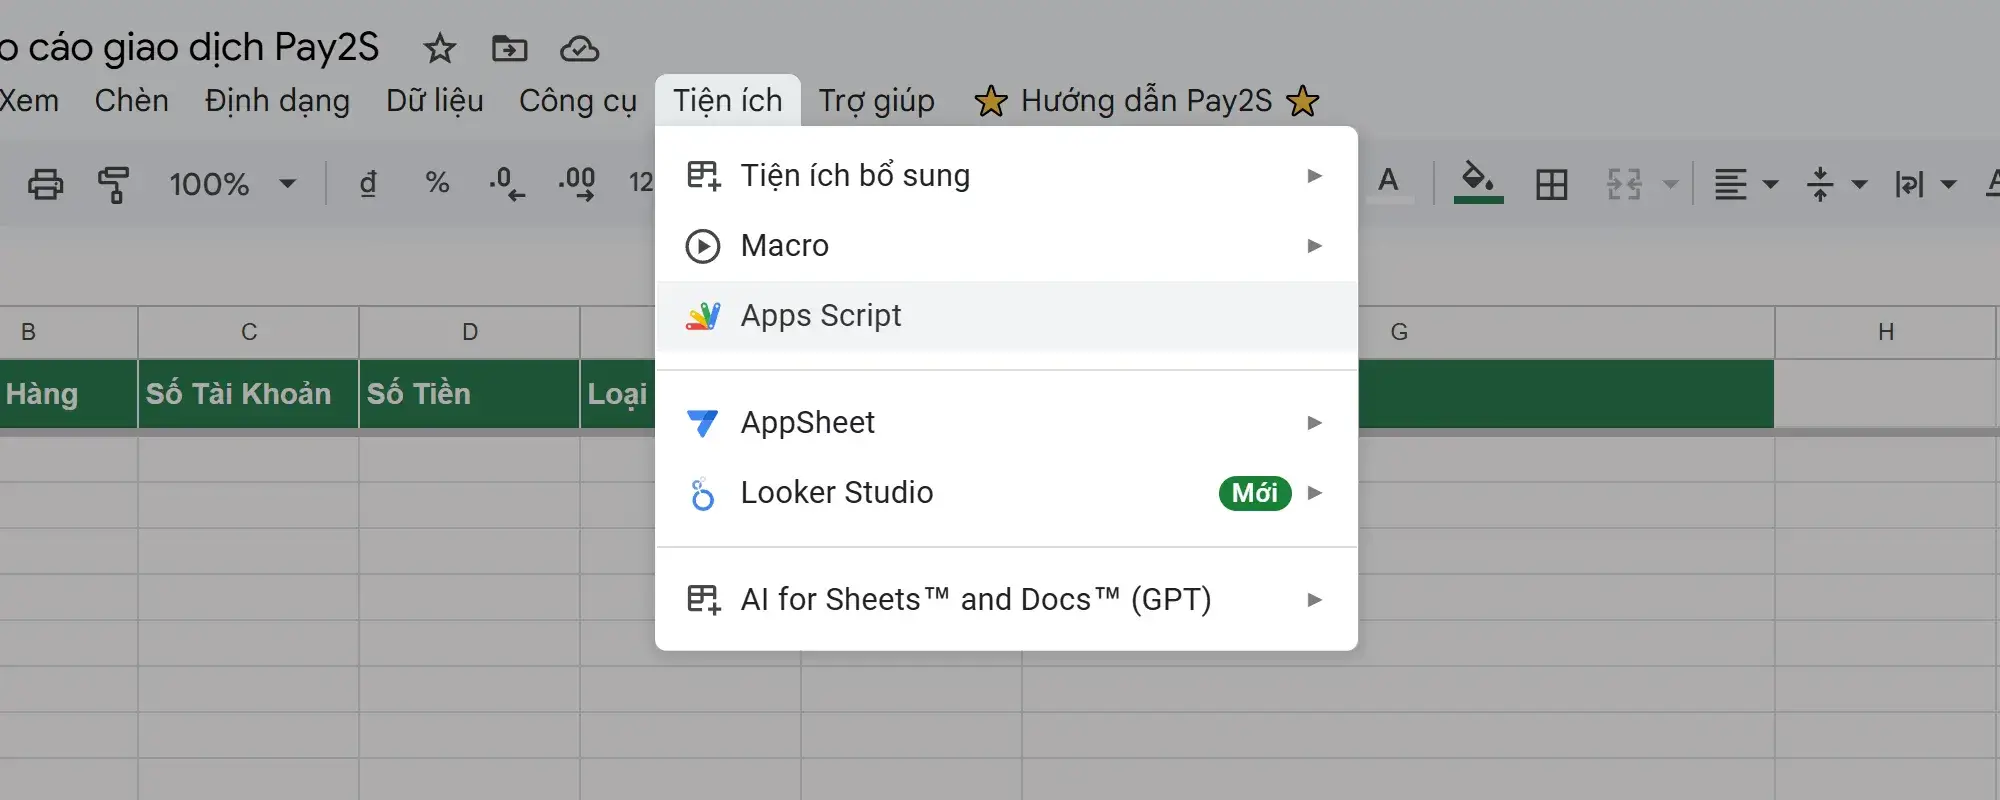Select column G header

click(x=1400, y=332)
